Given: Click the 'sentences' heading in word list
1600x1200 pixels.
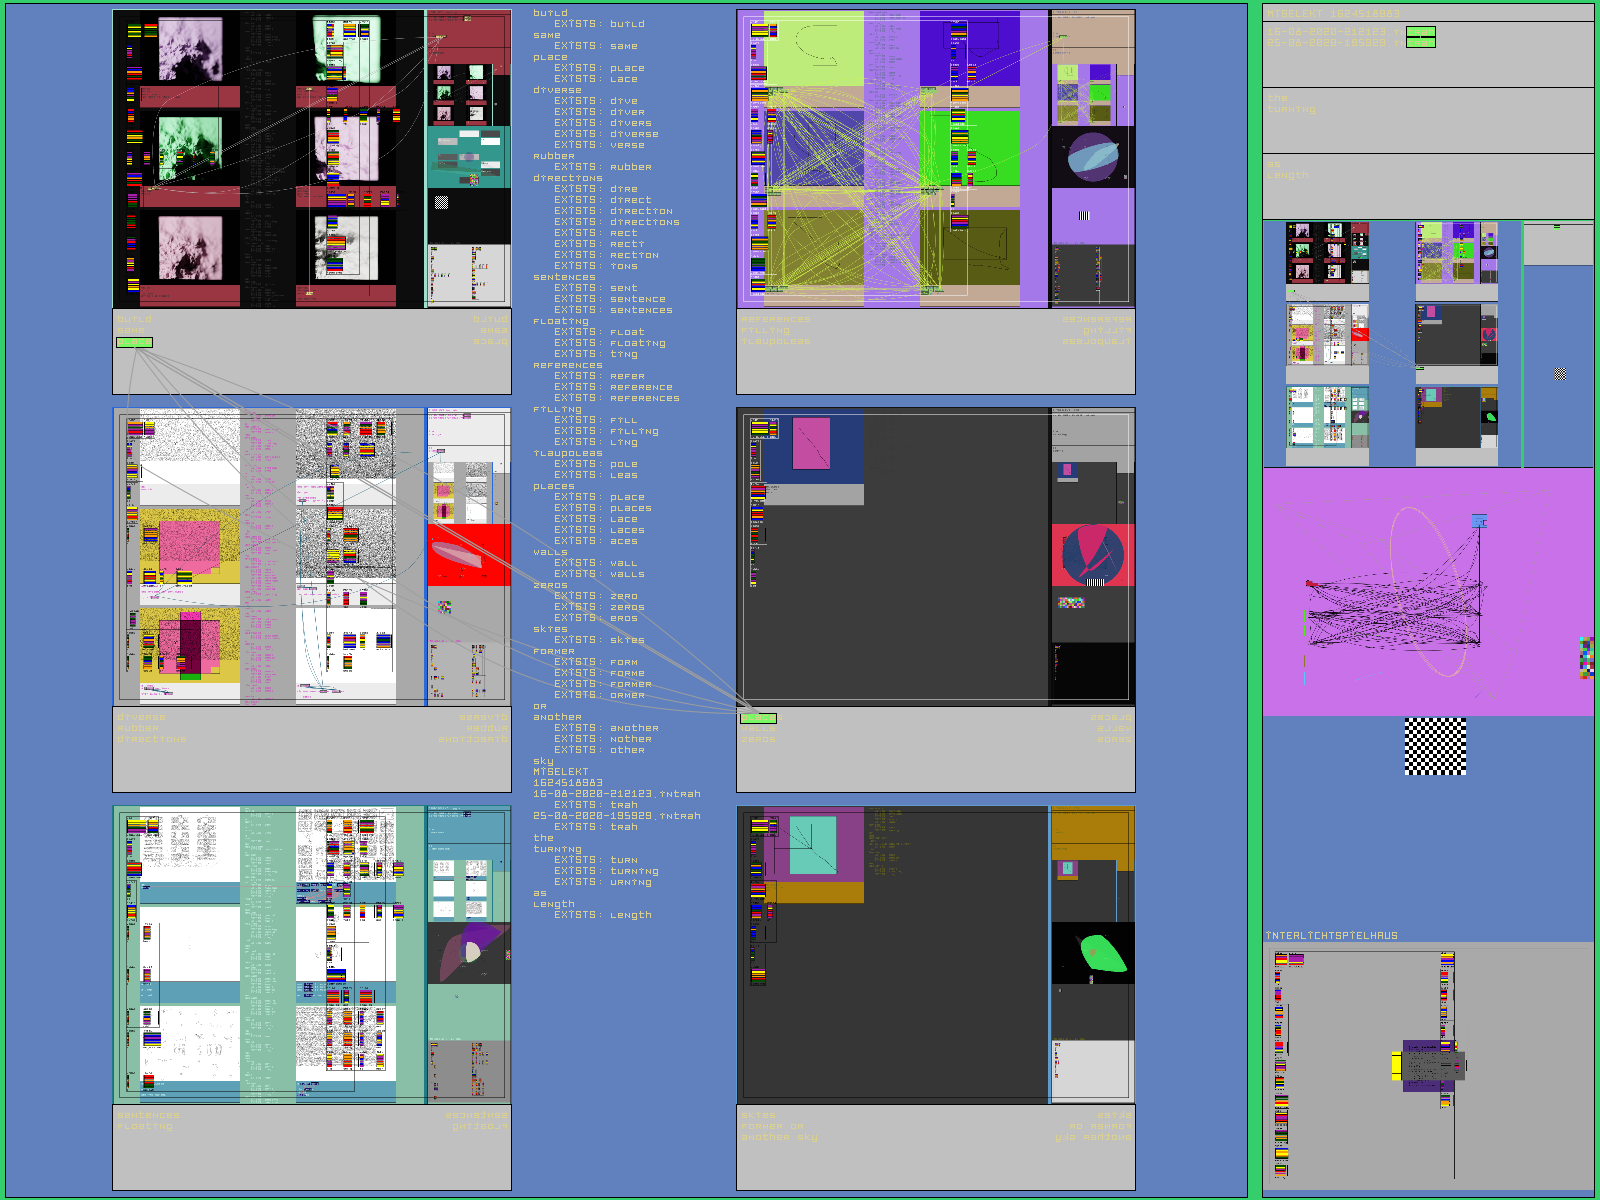Looking at the screenshot, I should [x=564, y=277].
